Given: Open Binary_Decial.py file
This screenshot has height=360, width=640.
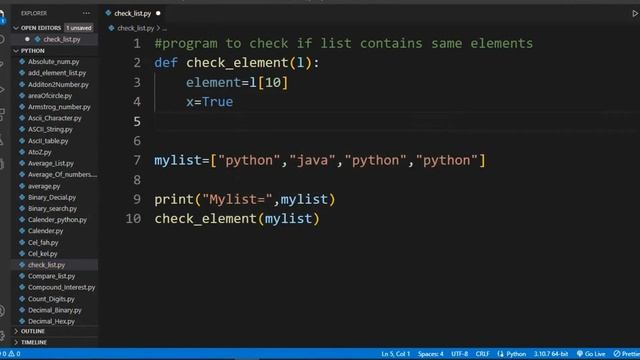Looking at the screenshot, I should (52, 197).
